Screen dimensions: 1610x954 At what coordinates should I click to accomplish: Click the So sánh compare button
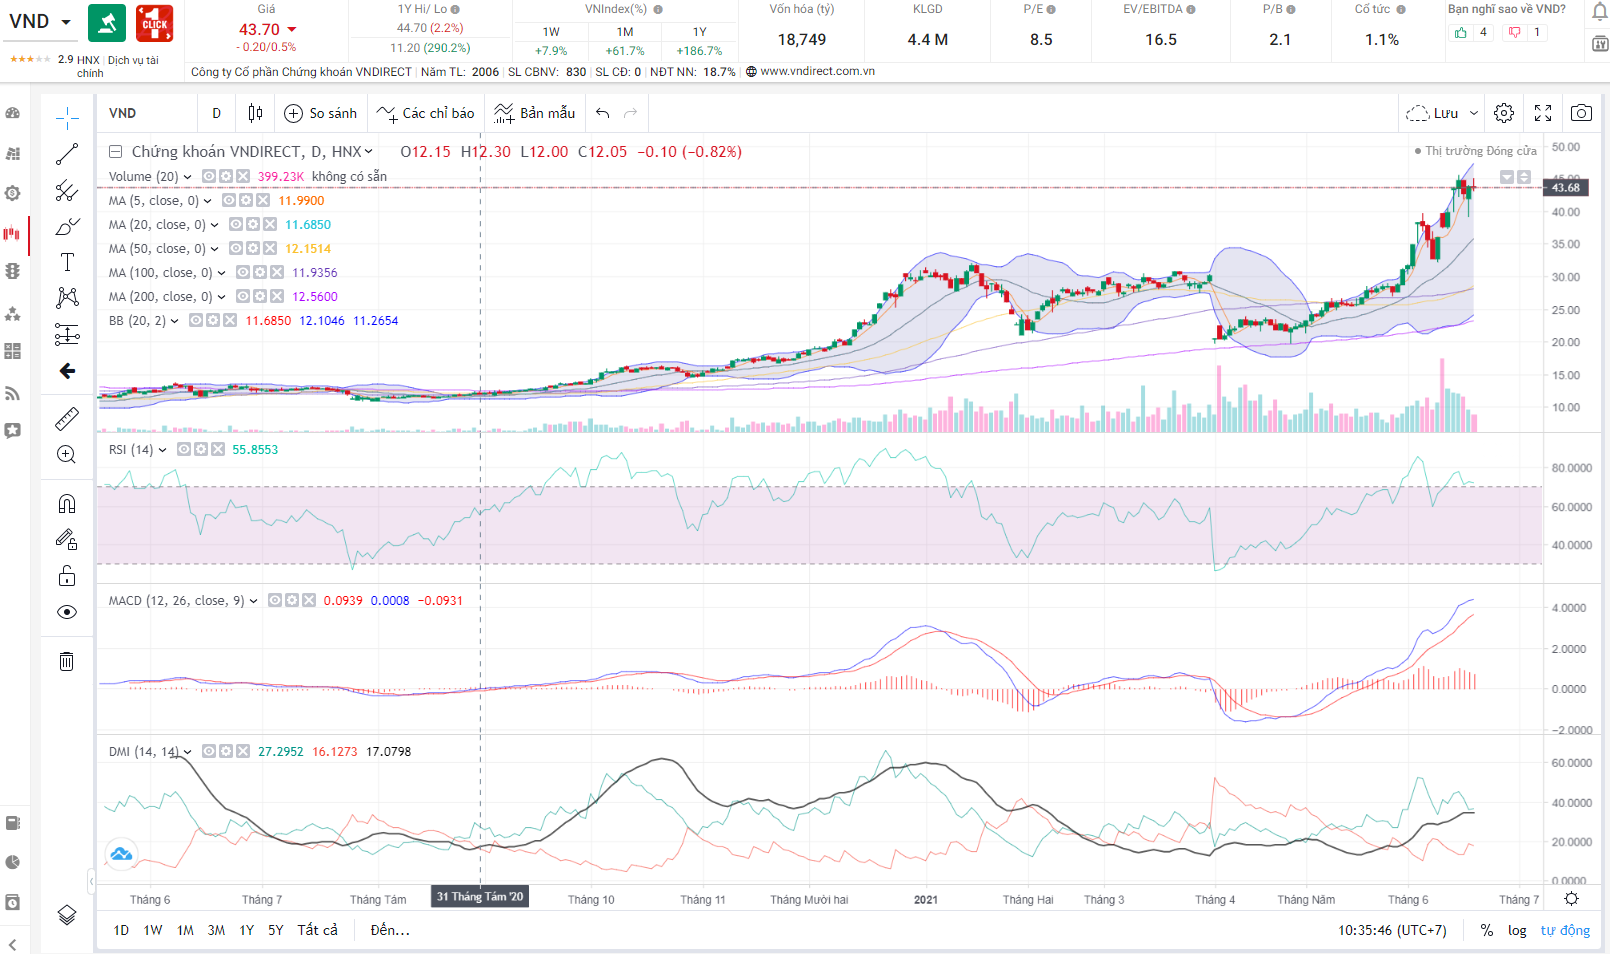(320, 113)
